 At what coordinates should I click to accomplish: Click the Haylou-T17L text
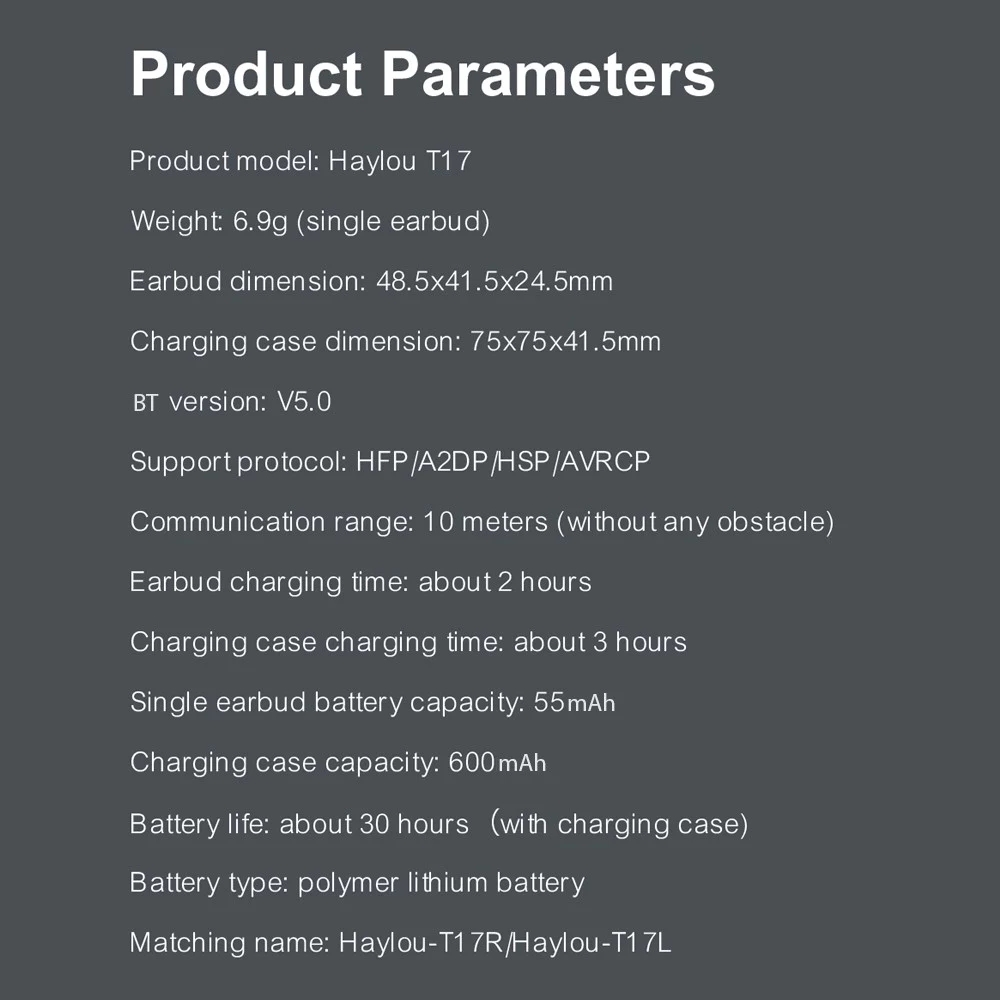click(591, 943)
